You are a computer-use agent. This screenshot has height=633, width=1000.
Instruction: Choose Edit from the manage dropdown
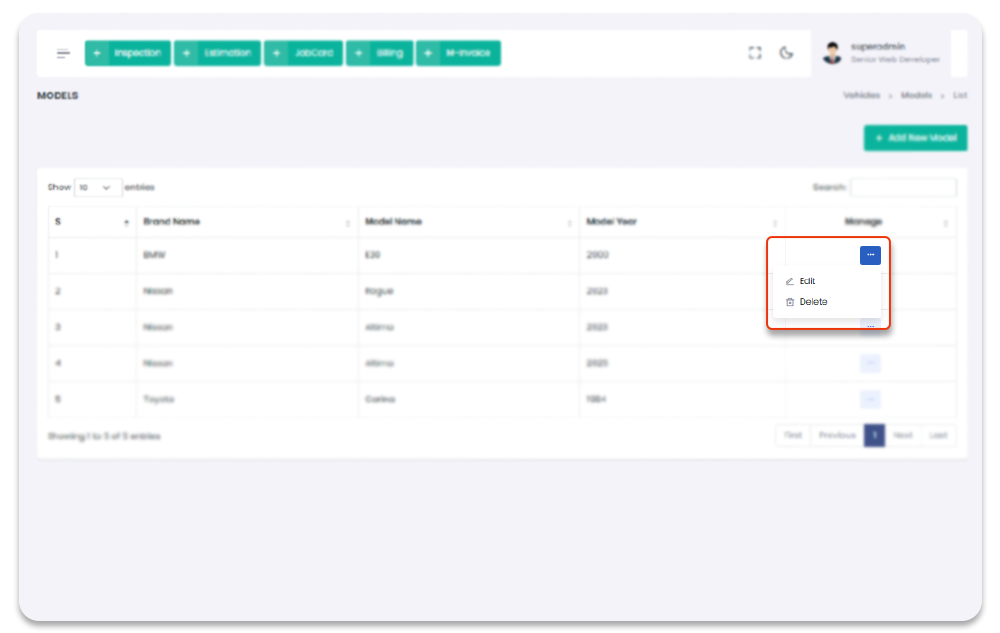coord(807,282)
